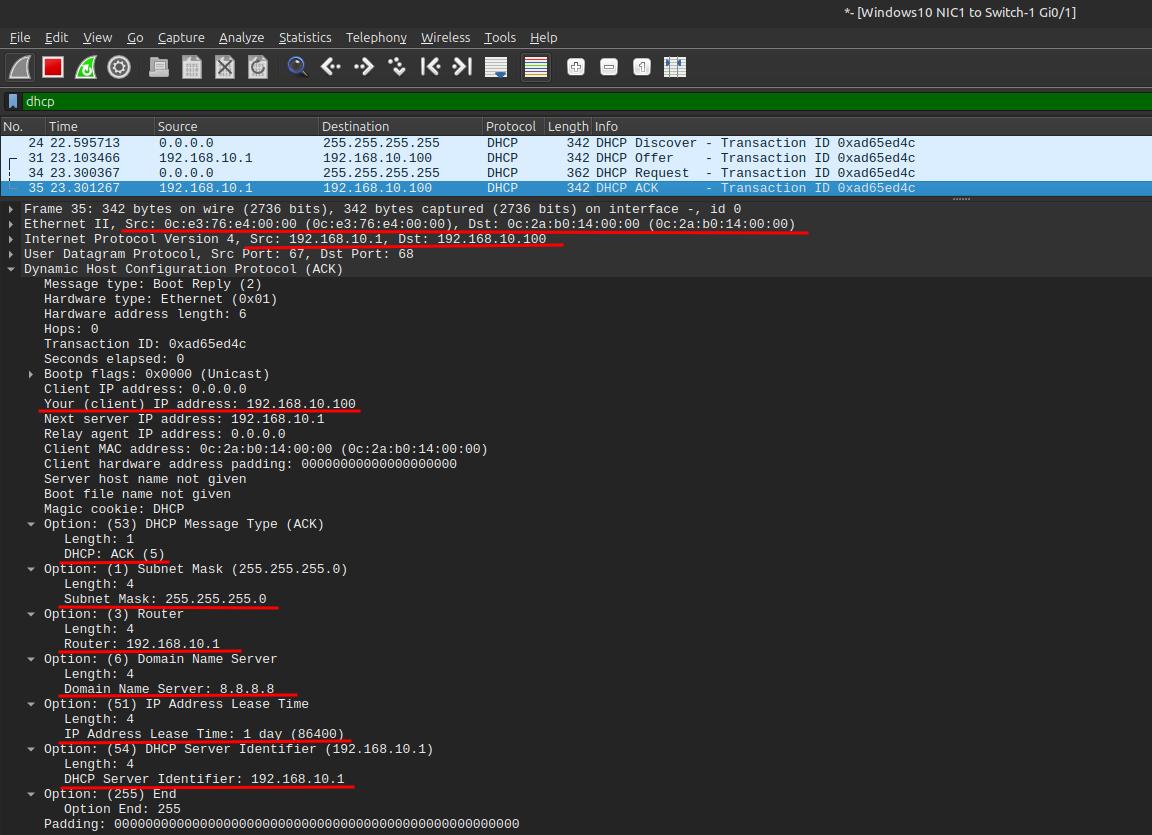Collapse Option (53) DHCP Message Type

click(31, 524)
